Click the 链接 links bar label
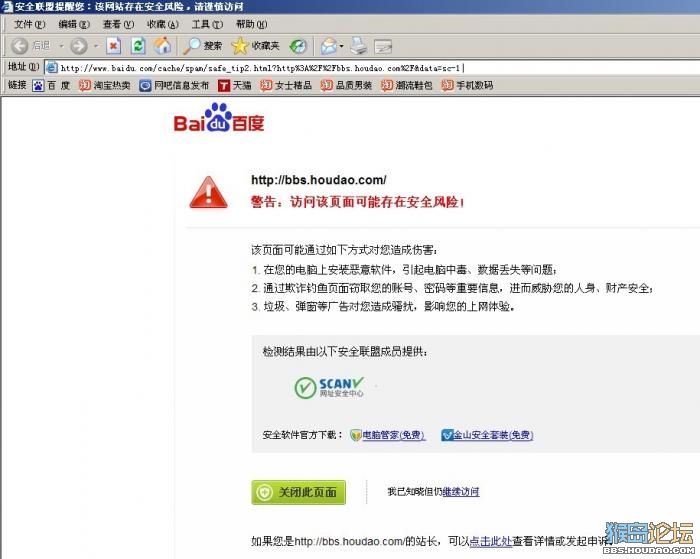Viewport: 700px width, 559px height. coord(17,84)
